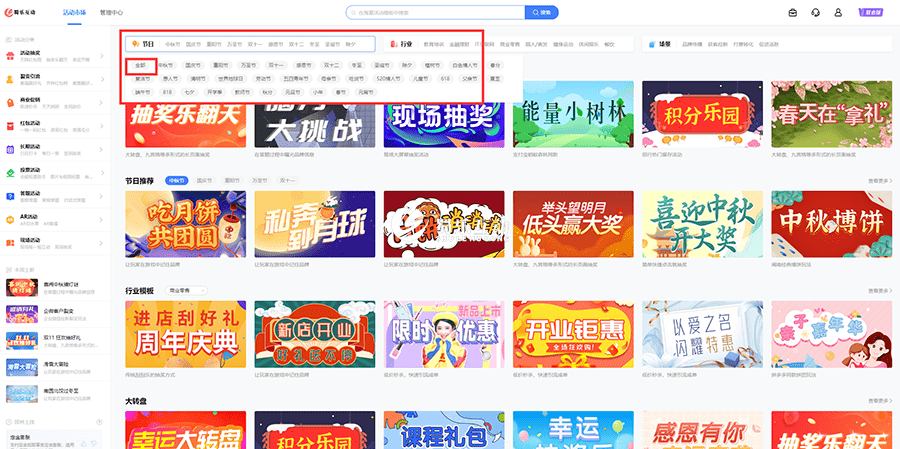This screenshot has height=449, width=900.
Task: Select the orange person 裂变引流 sidebar icon
Action: click(10, 79)
